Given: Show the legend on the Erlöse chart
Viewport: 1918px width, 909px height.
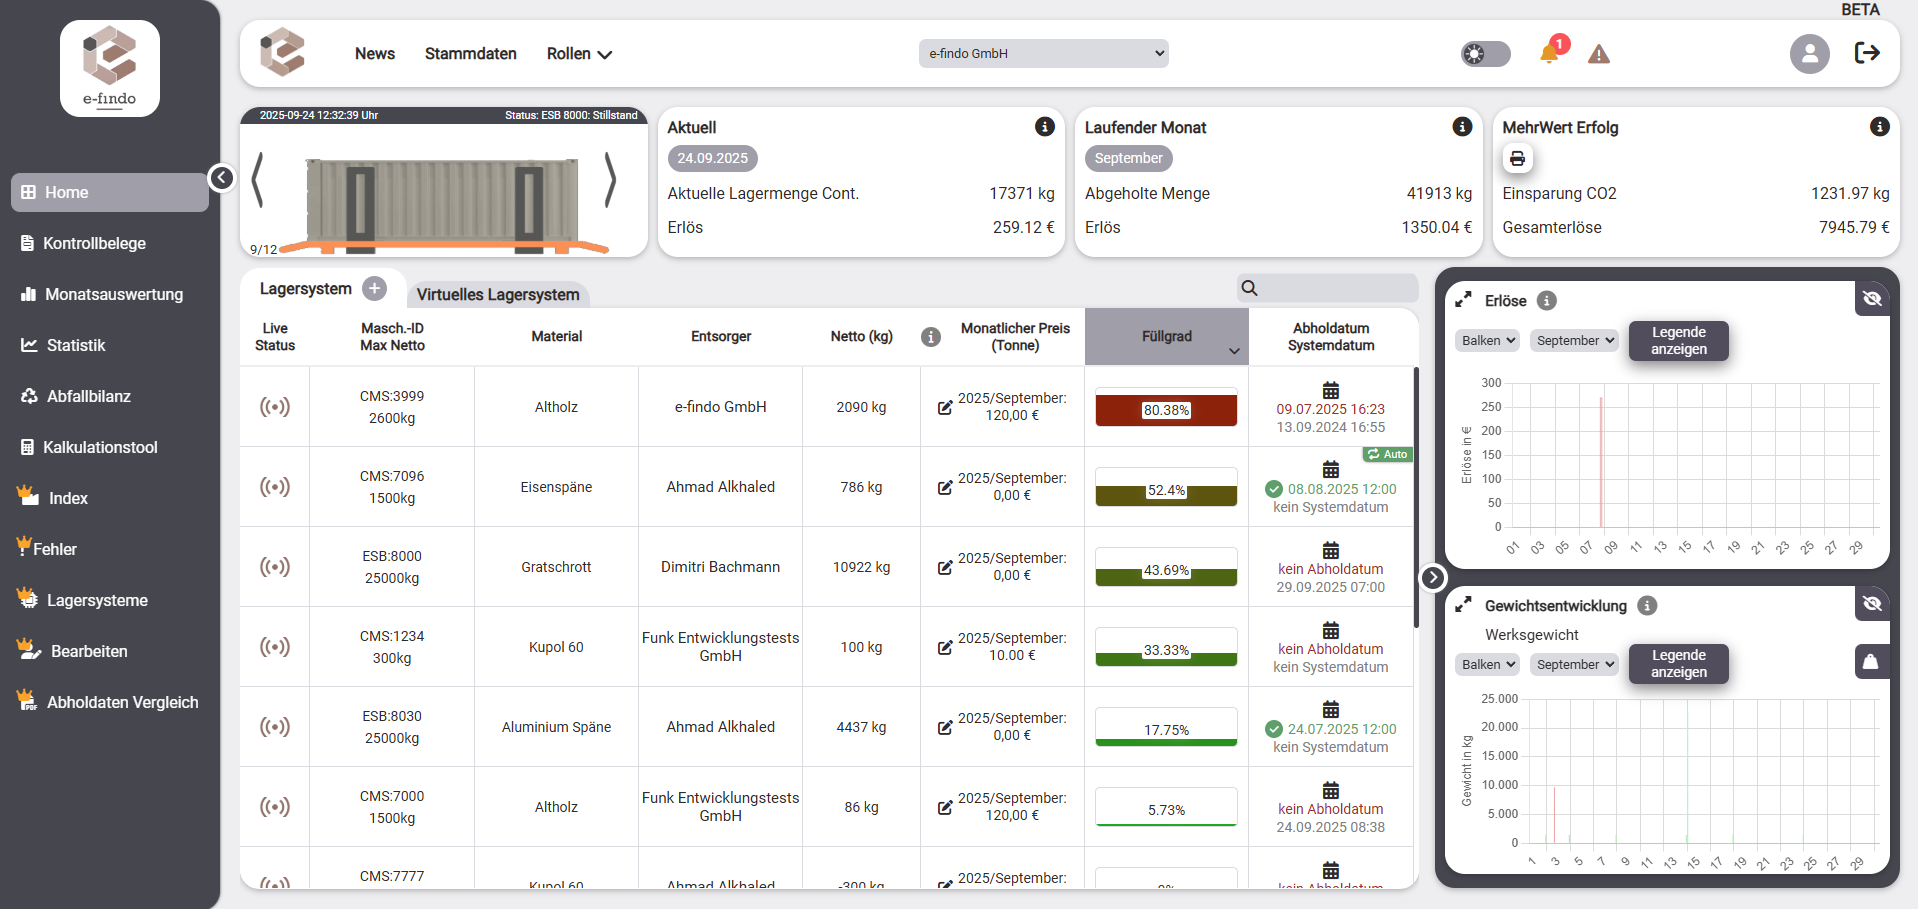Looking at the screenshot, I should (1678, 341).
